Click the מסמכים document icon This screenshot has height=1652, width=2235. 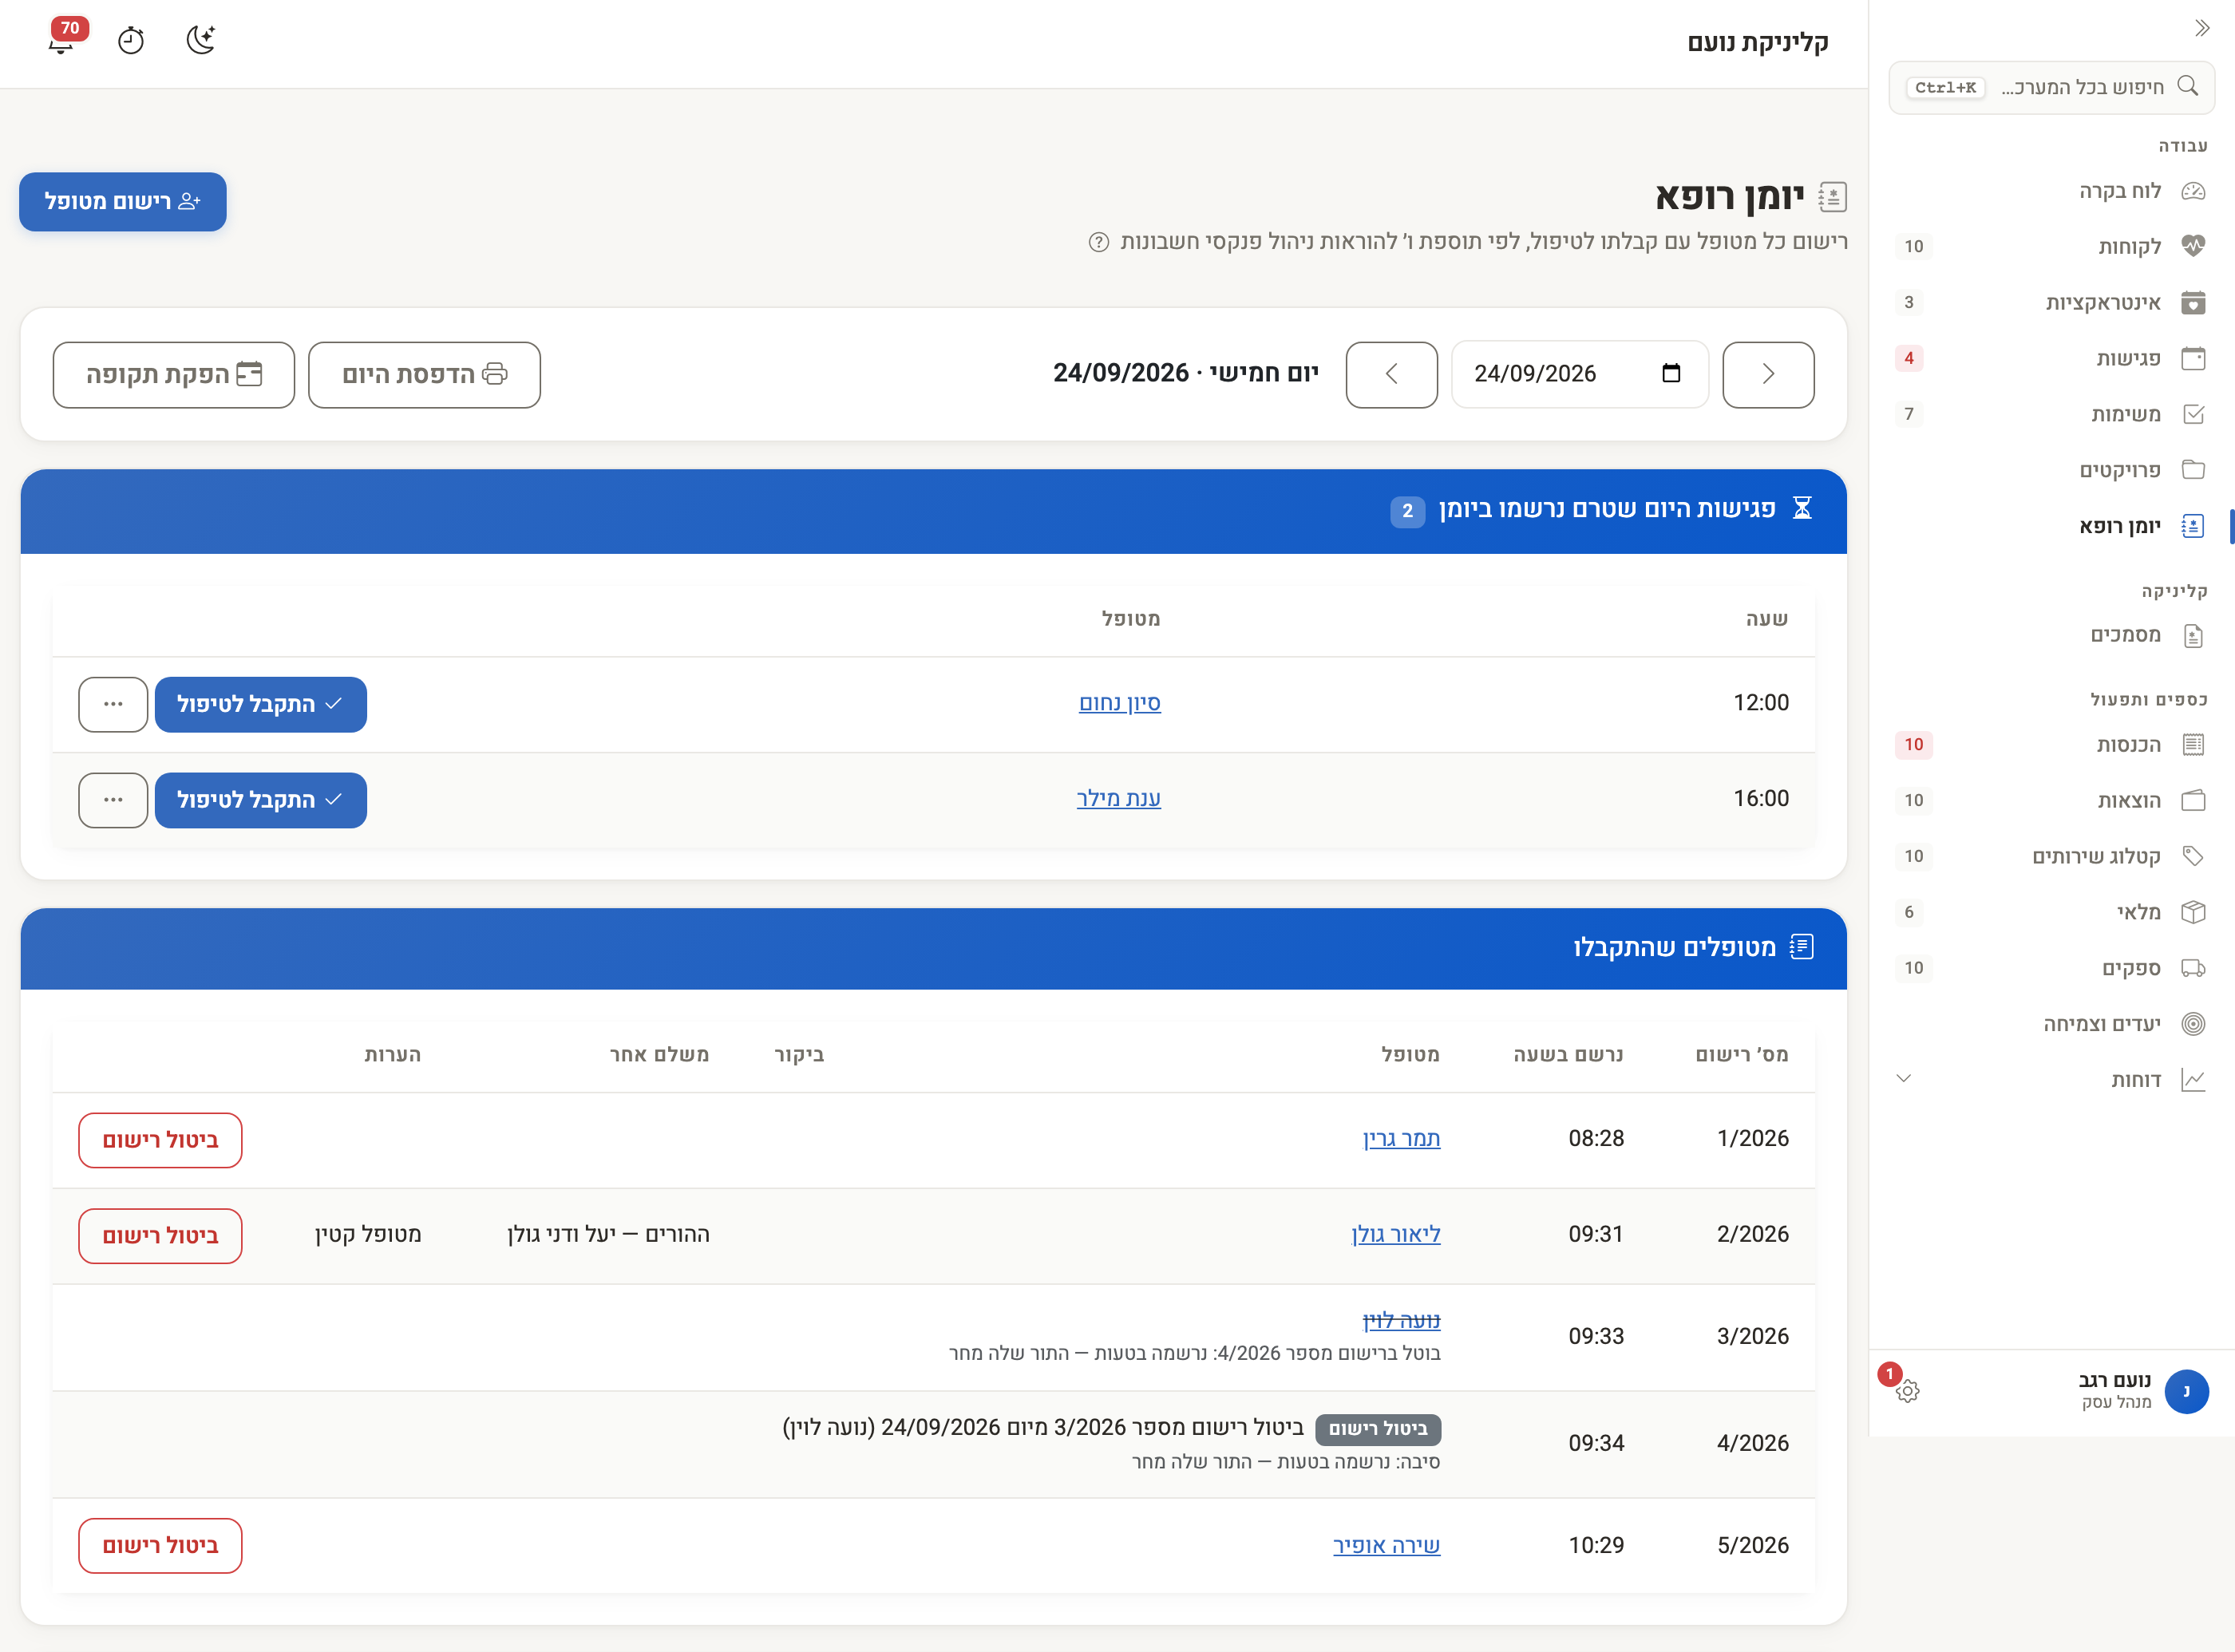[2193, 636]
